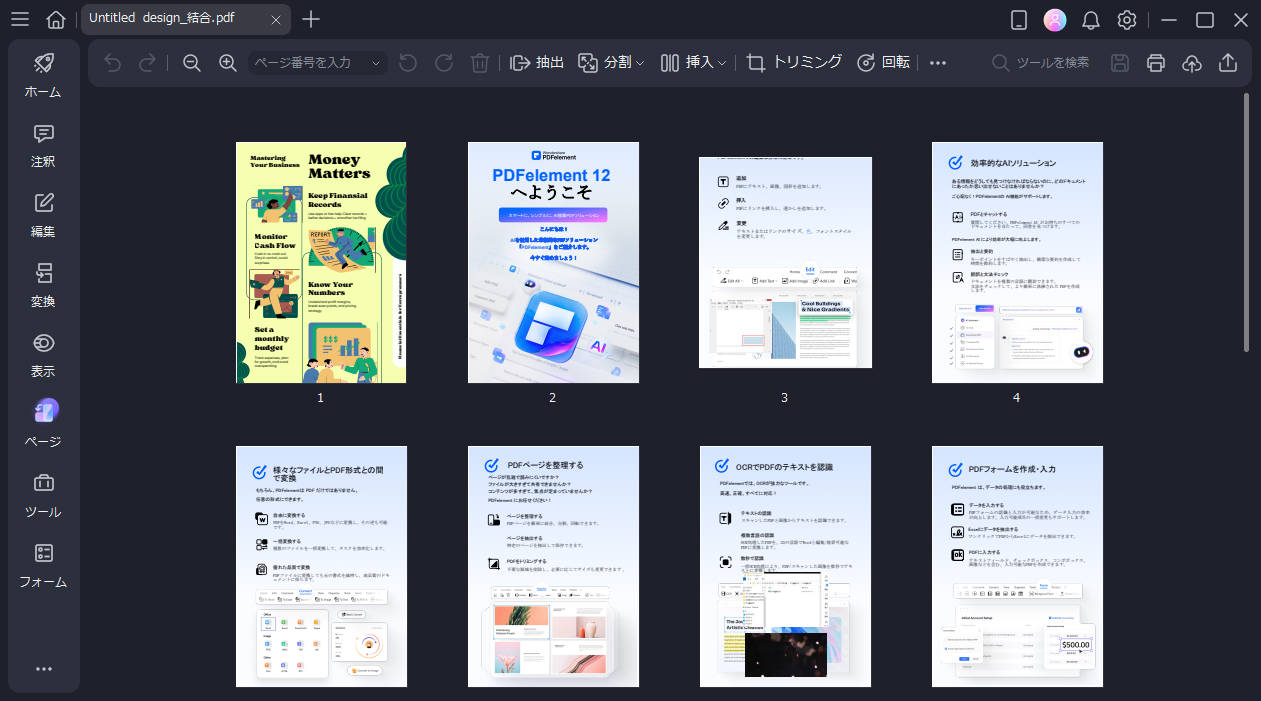
Task: Select the page 2 welcome thumbnail
Action: tap(553, 262)
